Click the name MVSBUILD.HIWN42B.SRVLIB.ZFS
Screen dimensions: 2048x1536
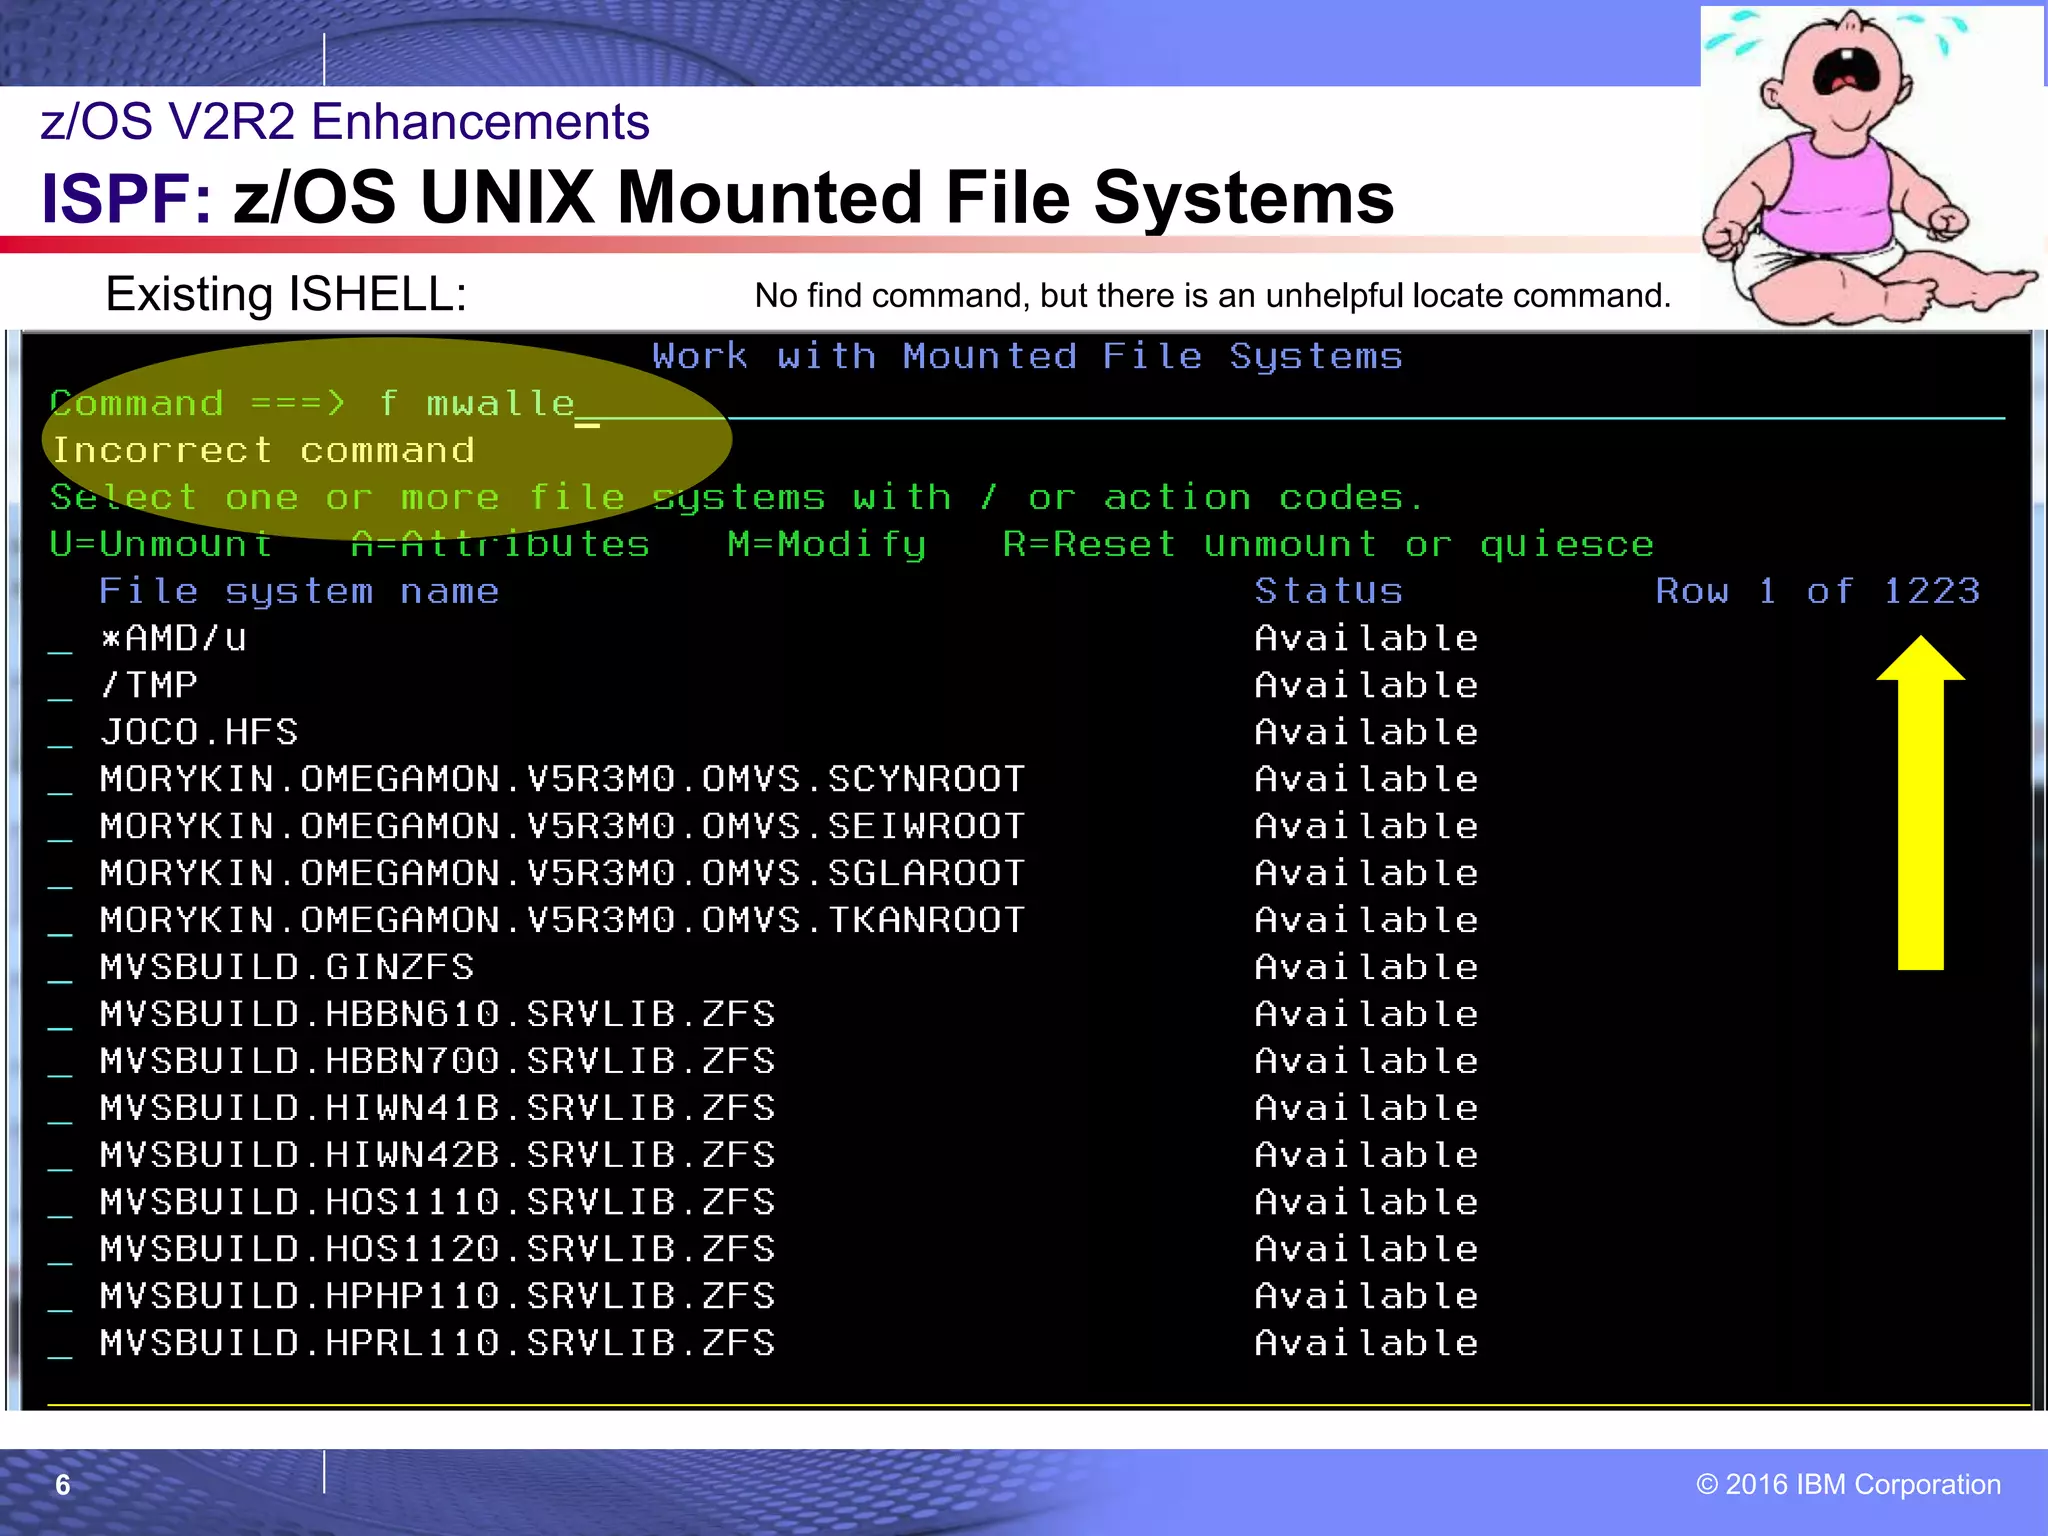(x=437, y=1155)
